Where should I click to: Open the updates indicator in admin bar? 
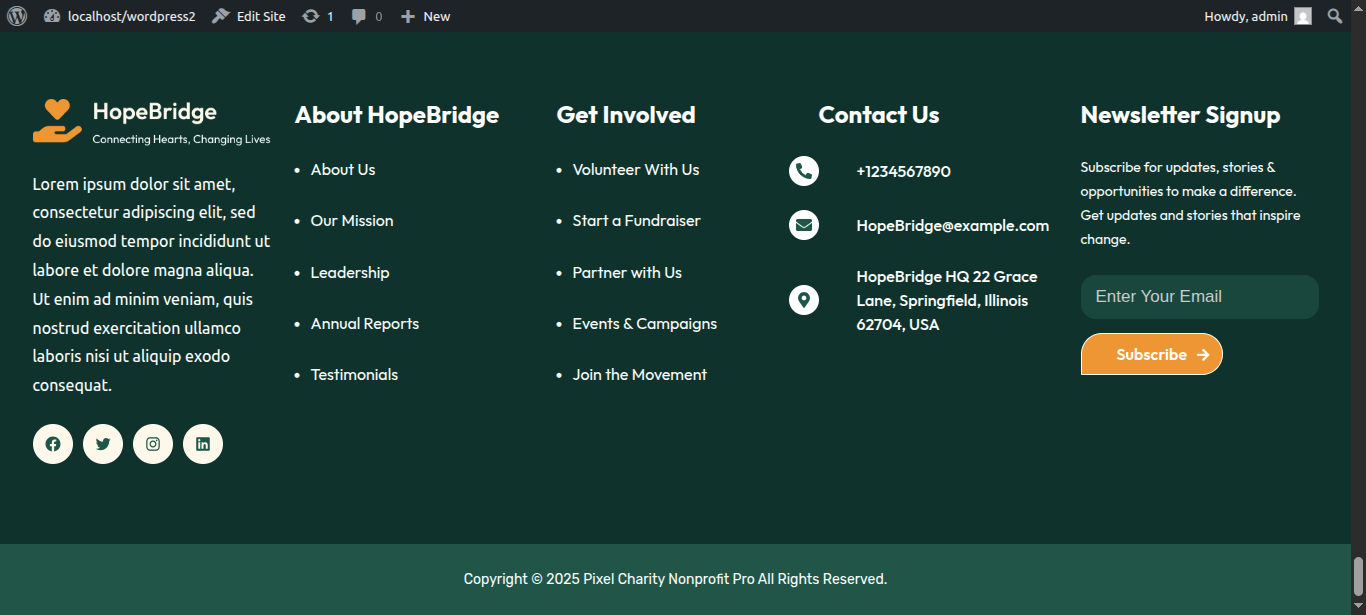[x=318, y=16]
